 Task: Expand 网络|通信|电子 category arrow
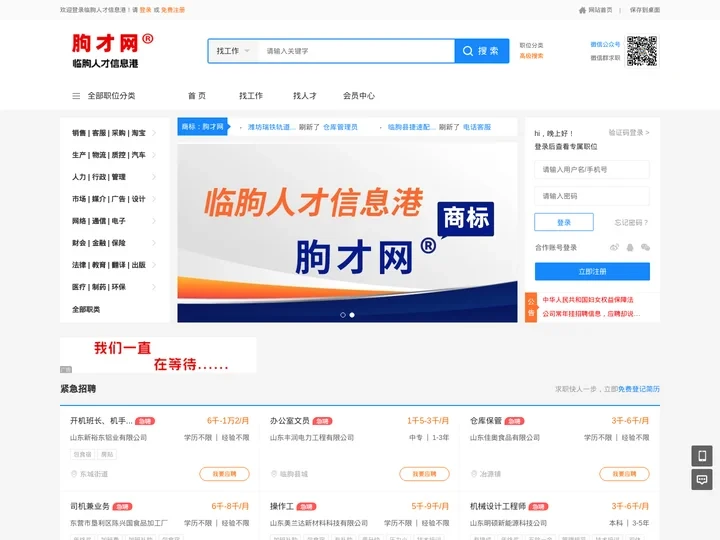pos(154,221)
